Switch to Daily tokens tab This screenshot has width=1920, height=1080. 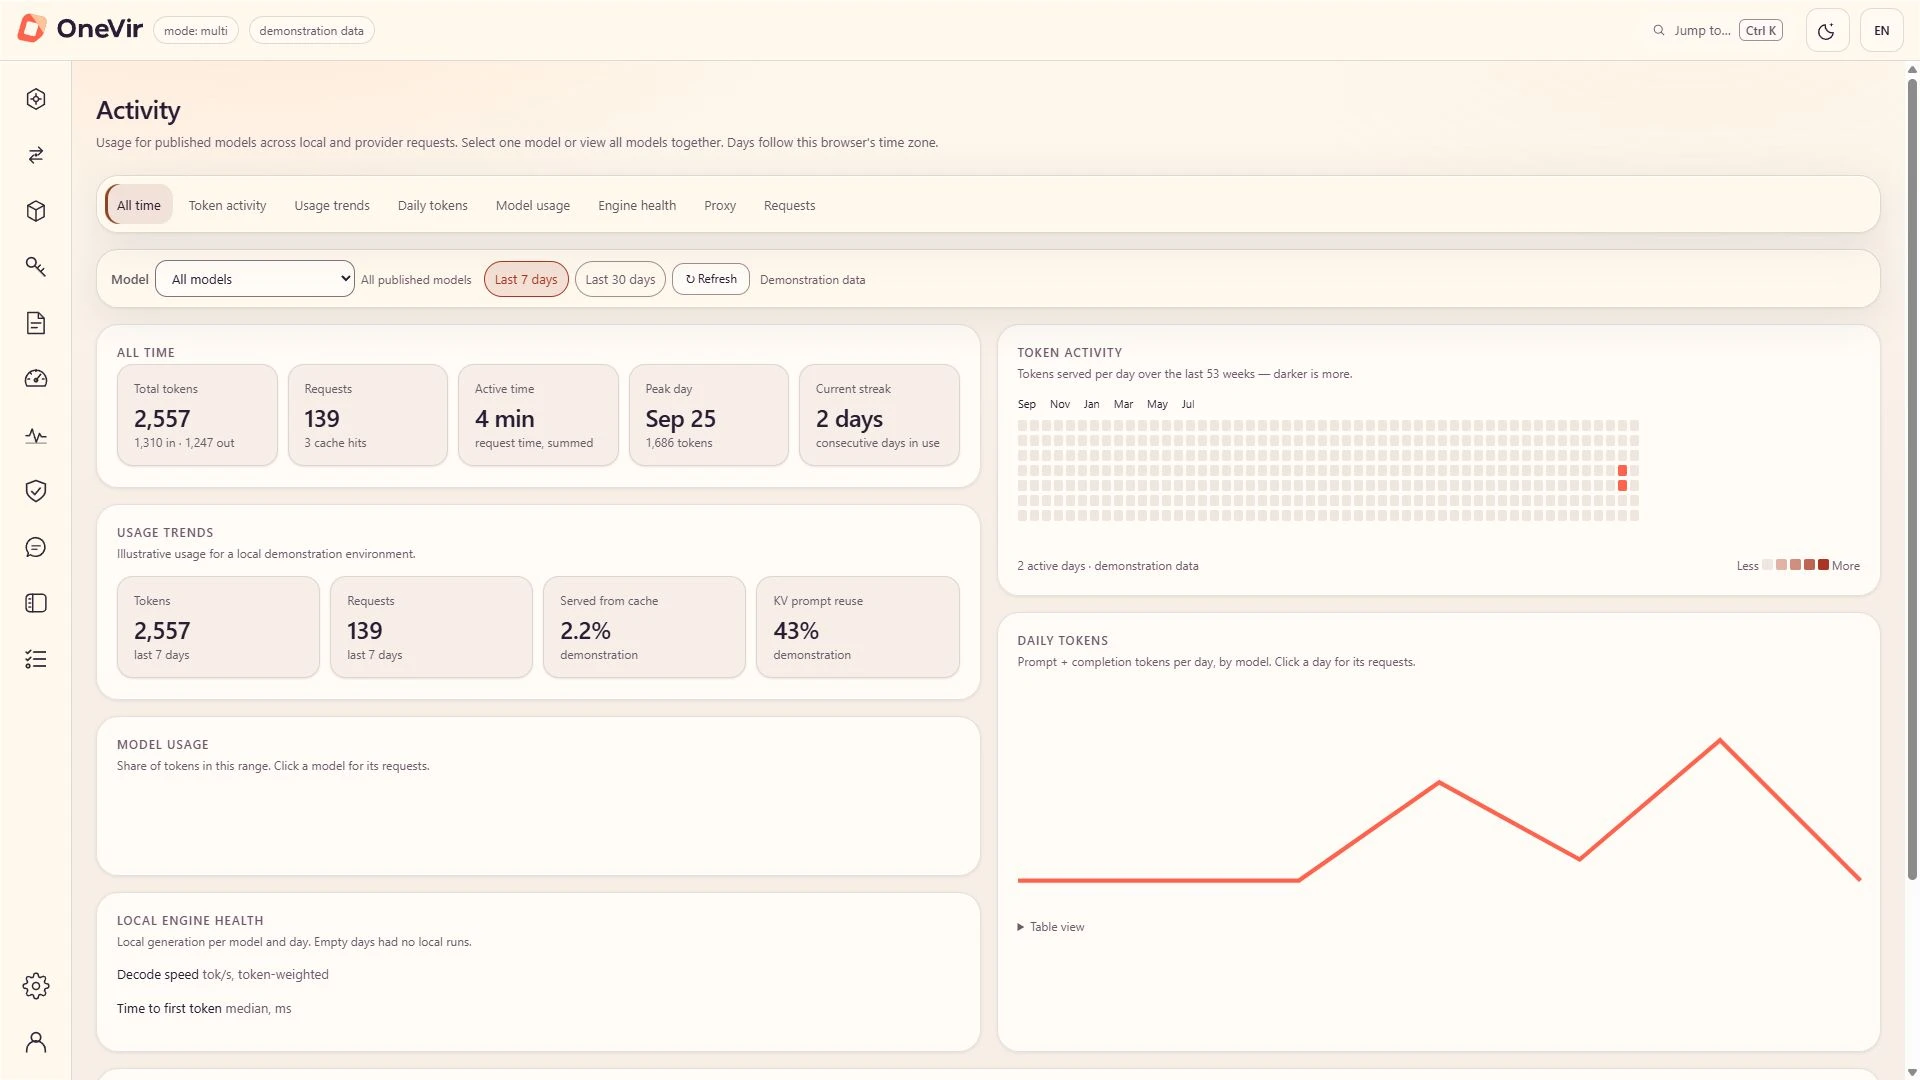(x=432, y=205)
